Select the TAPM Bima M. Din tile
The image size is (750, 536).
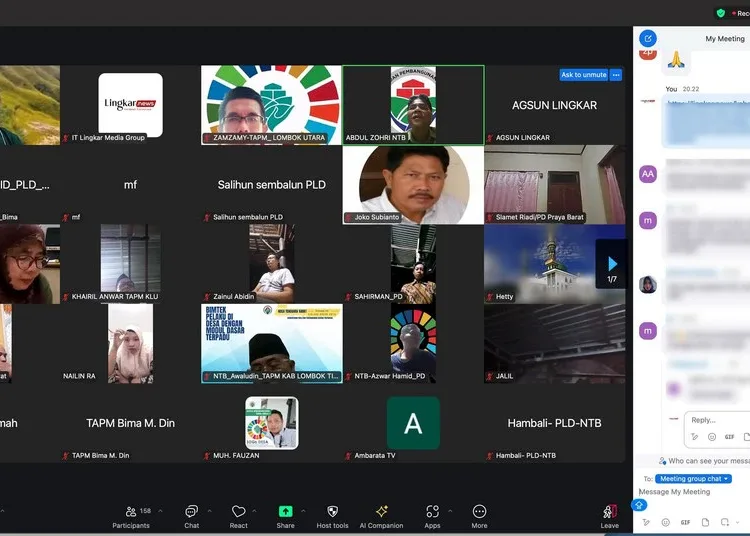click(130, 423)
